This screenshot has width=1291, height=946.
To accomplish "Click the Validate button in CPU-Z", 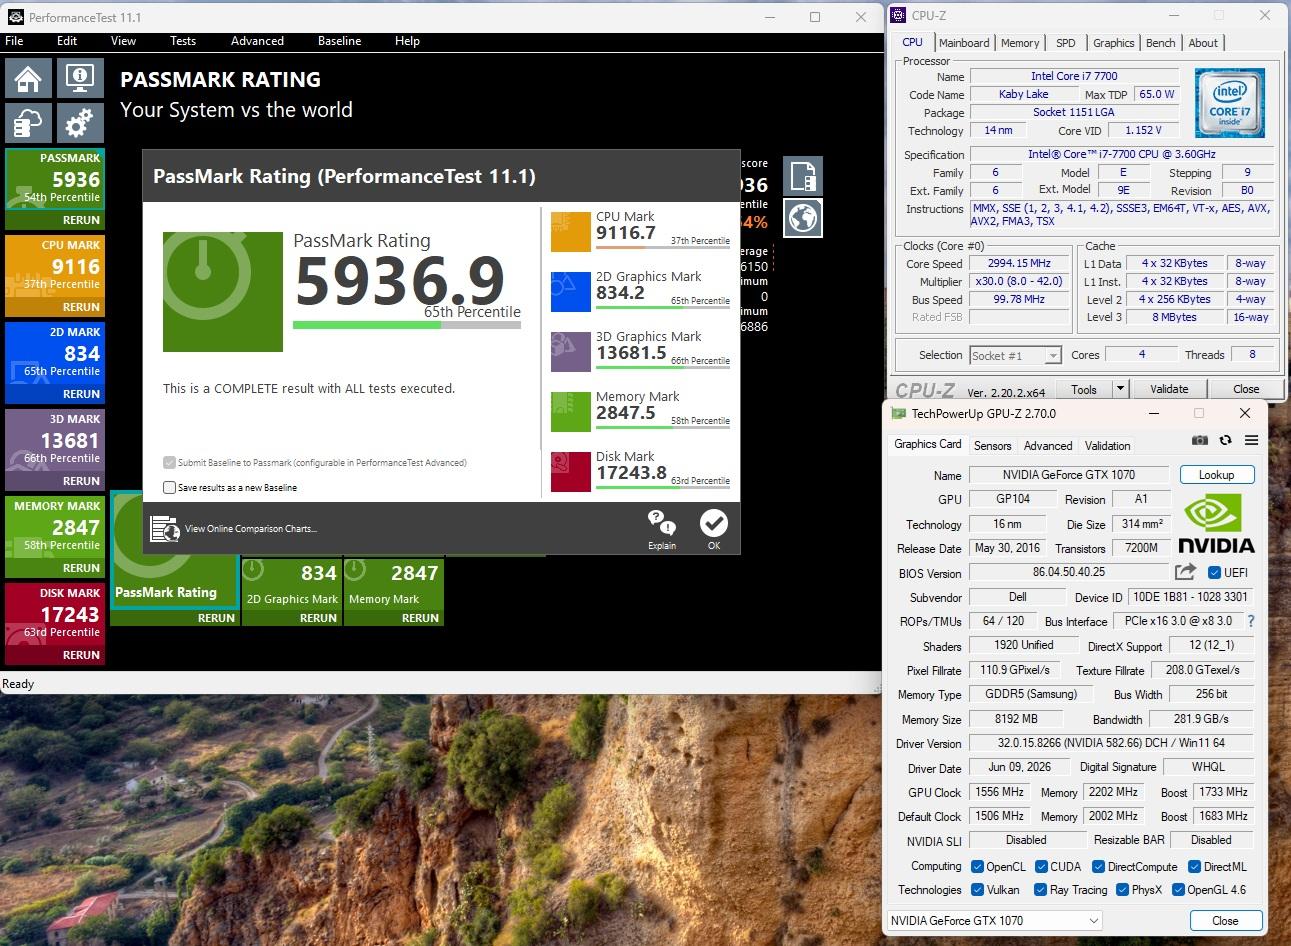I will [x=1169, y=389].
